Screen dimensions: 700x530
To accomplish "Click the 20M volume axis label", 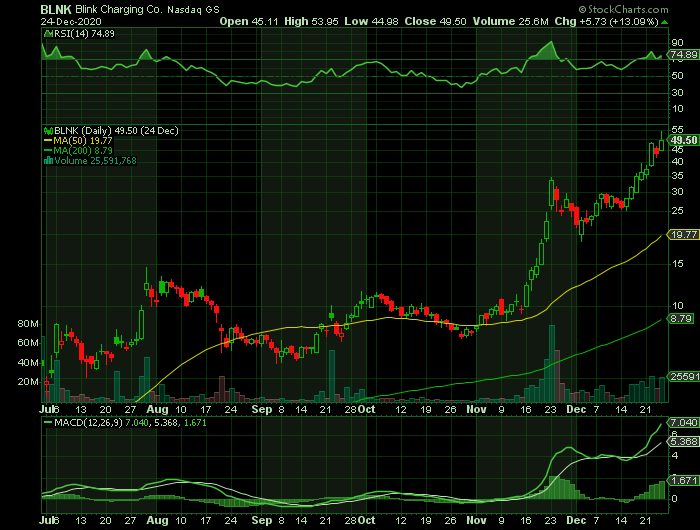I will tap(28, 382).
